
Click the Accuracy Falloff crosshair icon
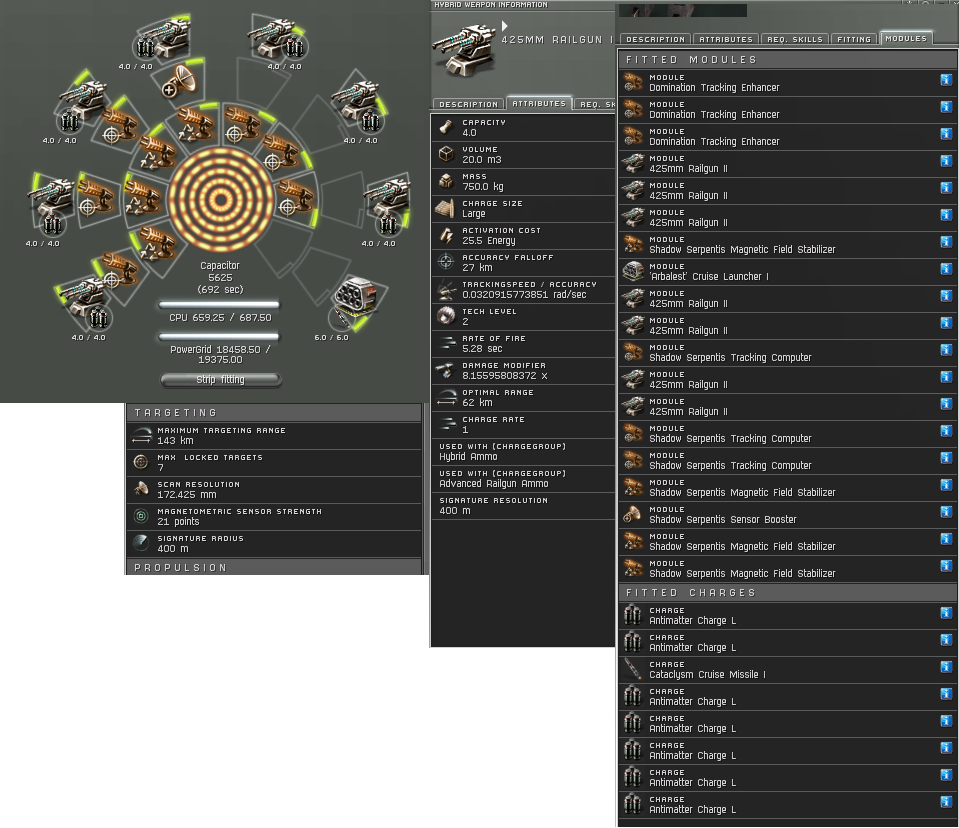click(446, 262)
